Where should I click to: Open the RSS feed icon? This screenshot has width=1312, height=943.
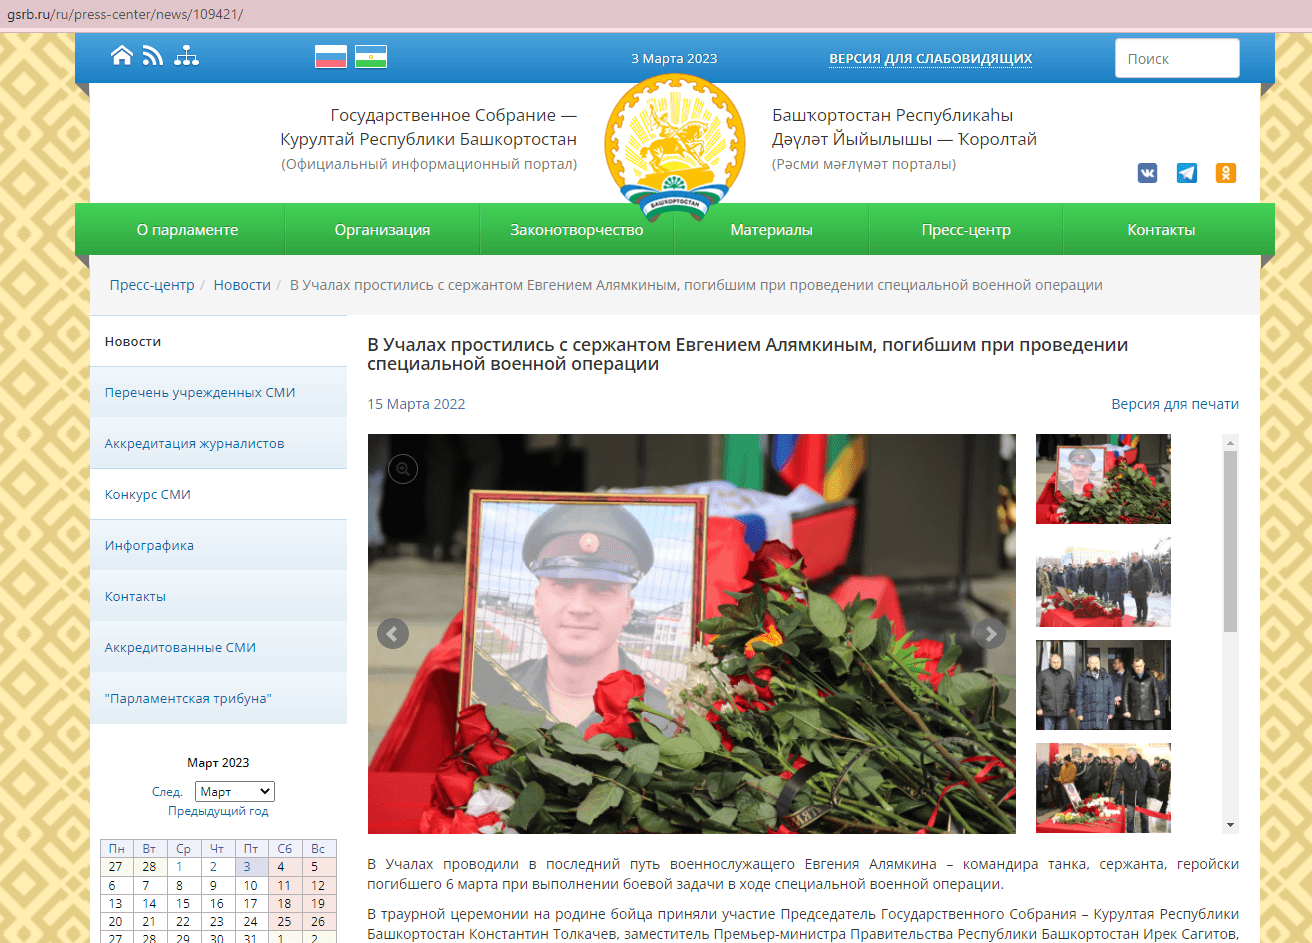point(153,56)
